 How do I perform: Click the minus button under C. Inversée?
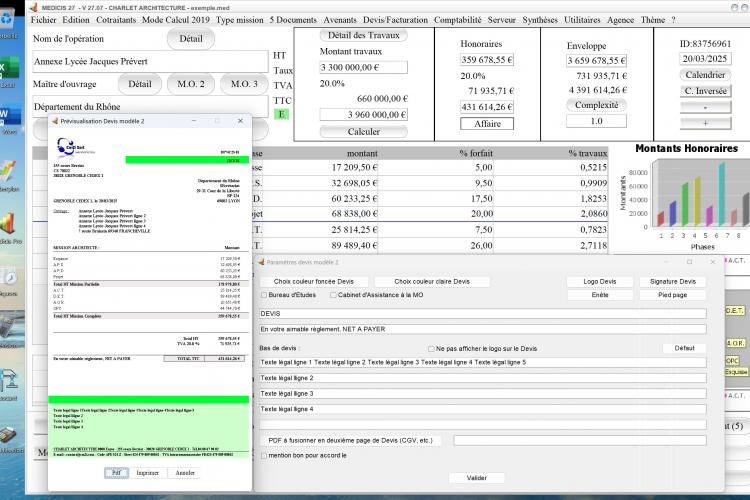point(705,107)
